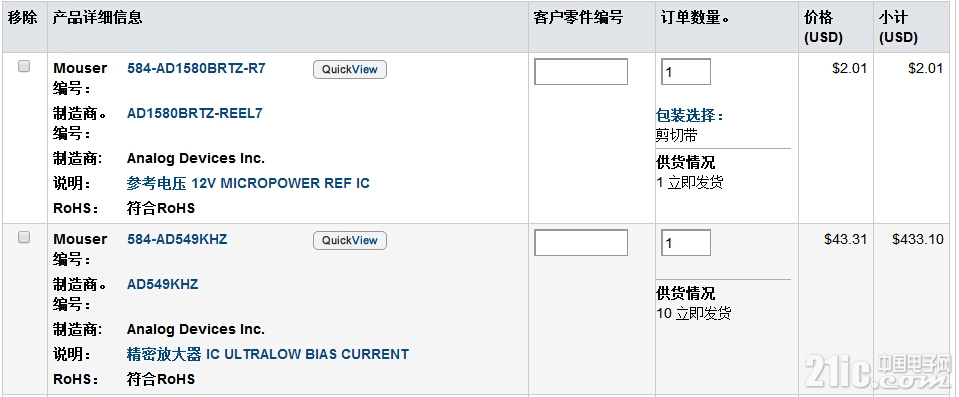Click the 产品详细信息 column header

(x=97, y=18)
